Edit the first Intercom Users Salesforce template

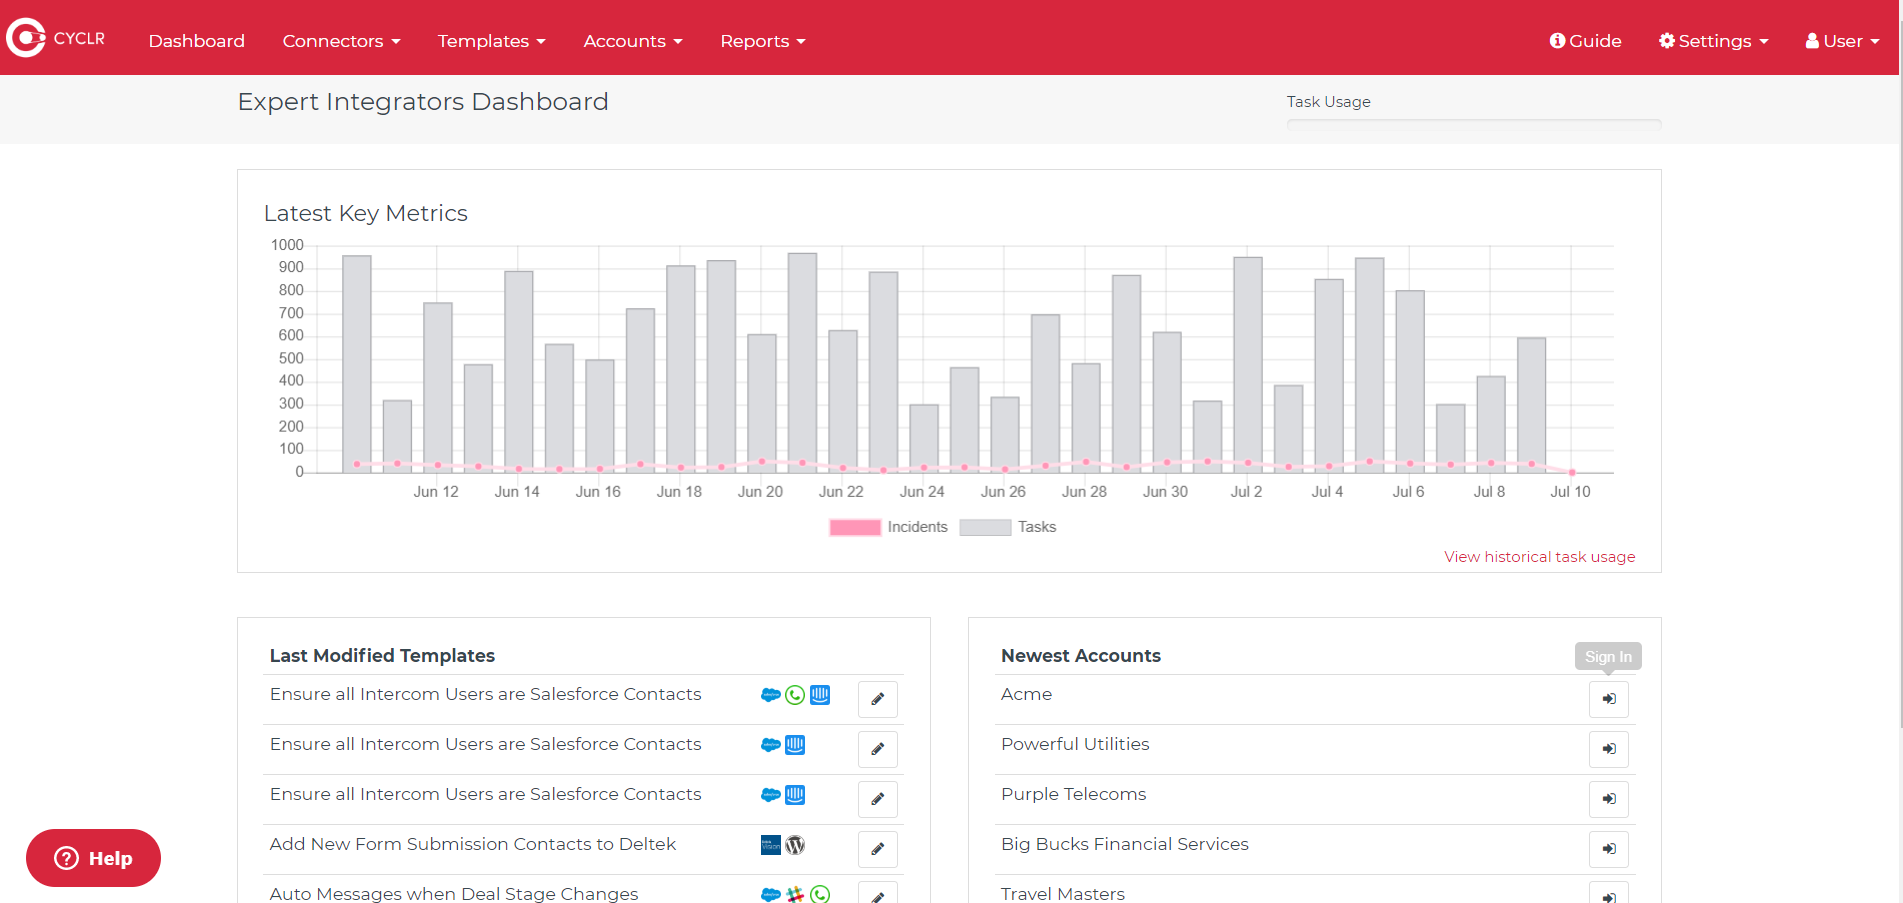(x=877, y=699)
